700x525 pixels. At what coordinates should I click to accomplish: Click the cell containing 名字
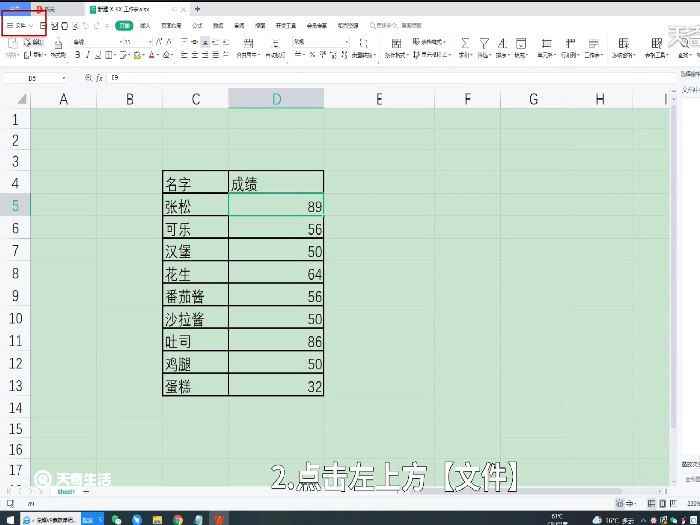(x=196, y=182)
